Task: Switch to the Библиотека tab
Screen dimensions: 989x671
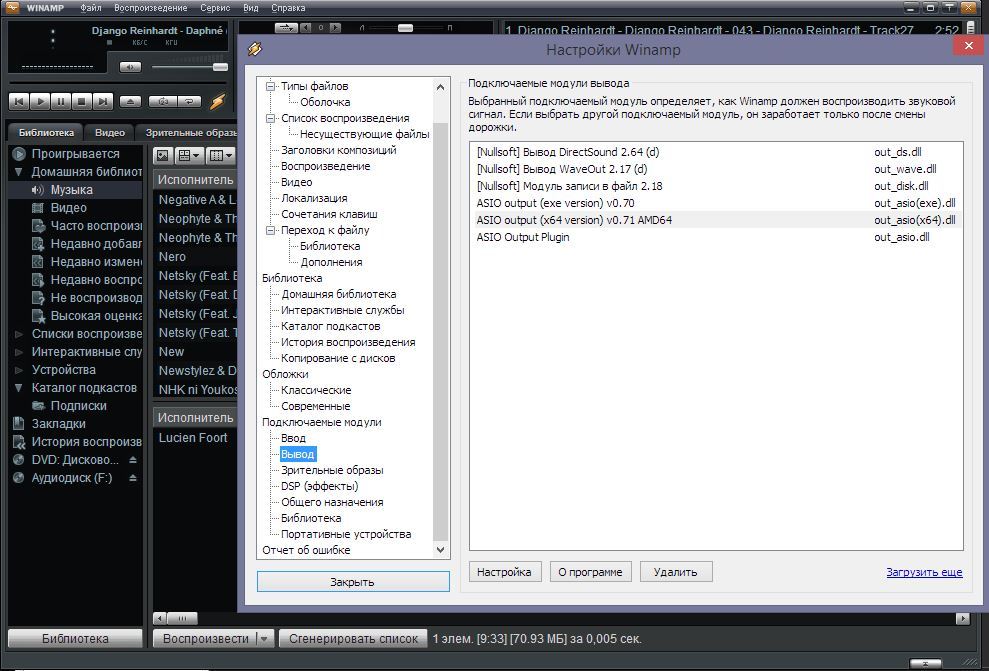Action: [x=46, y=132]
